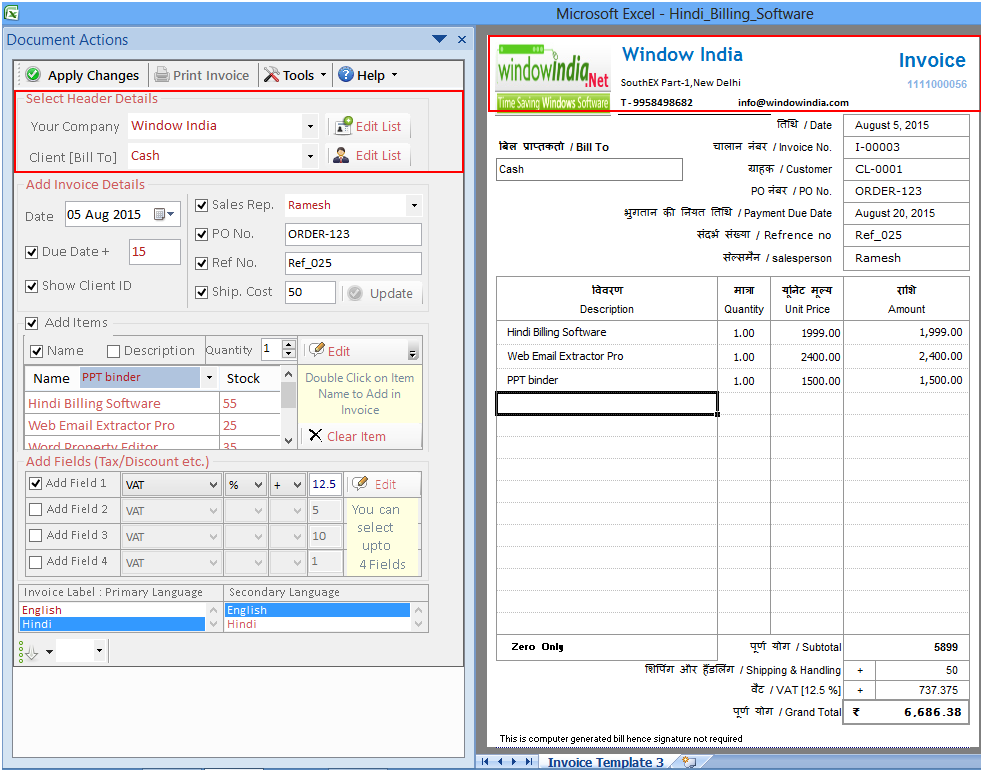This screenshot has height=772, width=981.
Task: Click the Client Edit List button text
Action: pyautogui.click(x=378, y=155)
